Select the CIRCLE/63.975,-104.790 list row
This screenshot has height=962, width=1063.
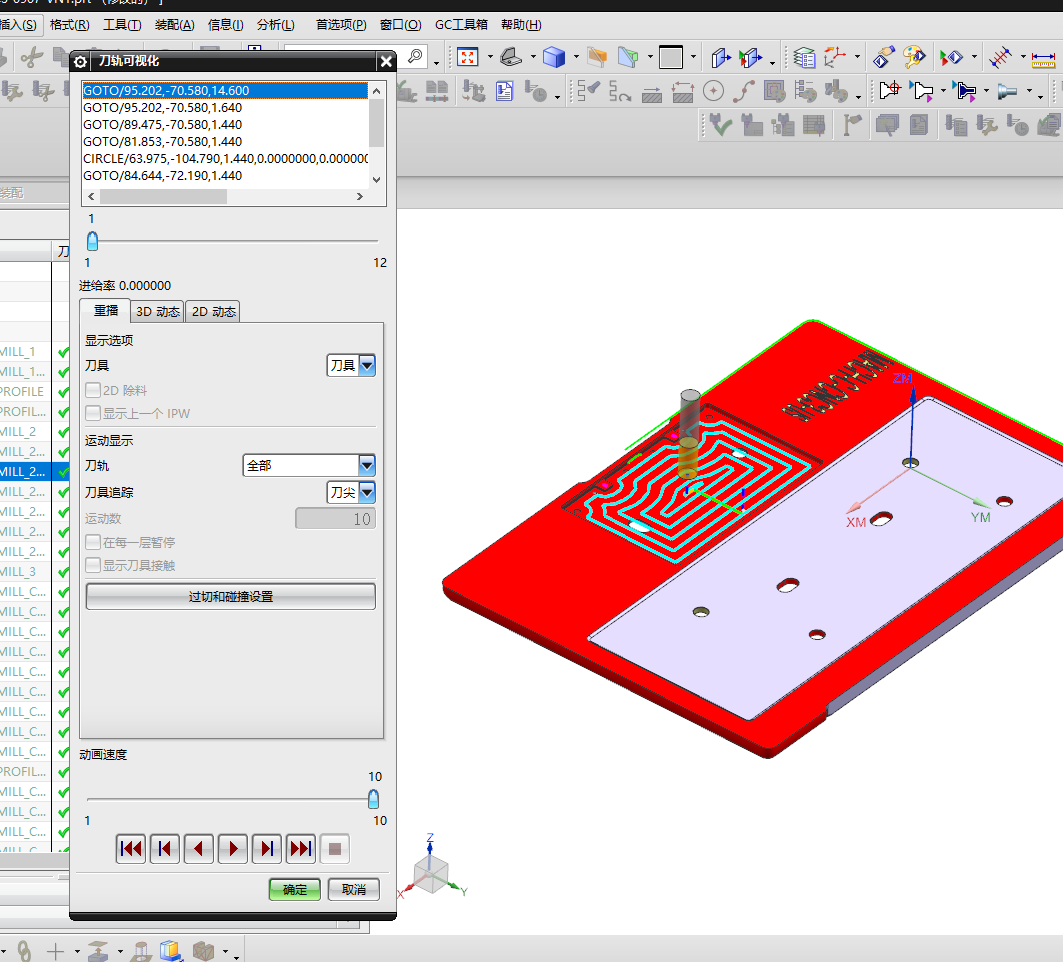(x=225, y=159)
